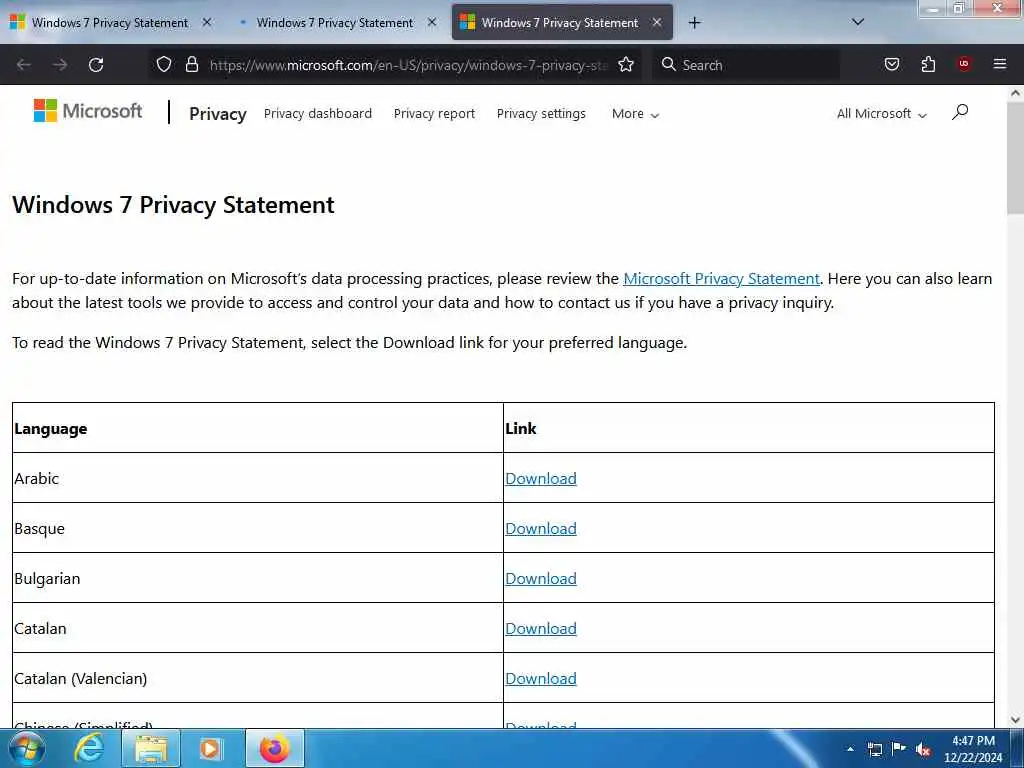Go back with the browser back arrow
This screenshot has height=768, width=1024.
pyautogui.click(x=24, y=65)
